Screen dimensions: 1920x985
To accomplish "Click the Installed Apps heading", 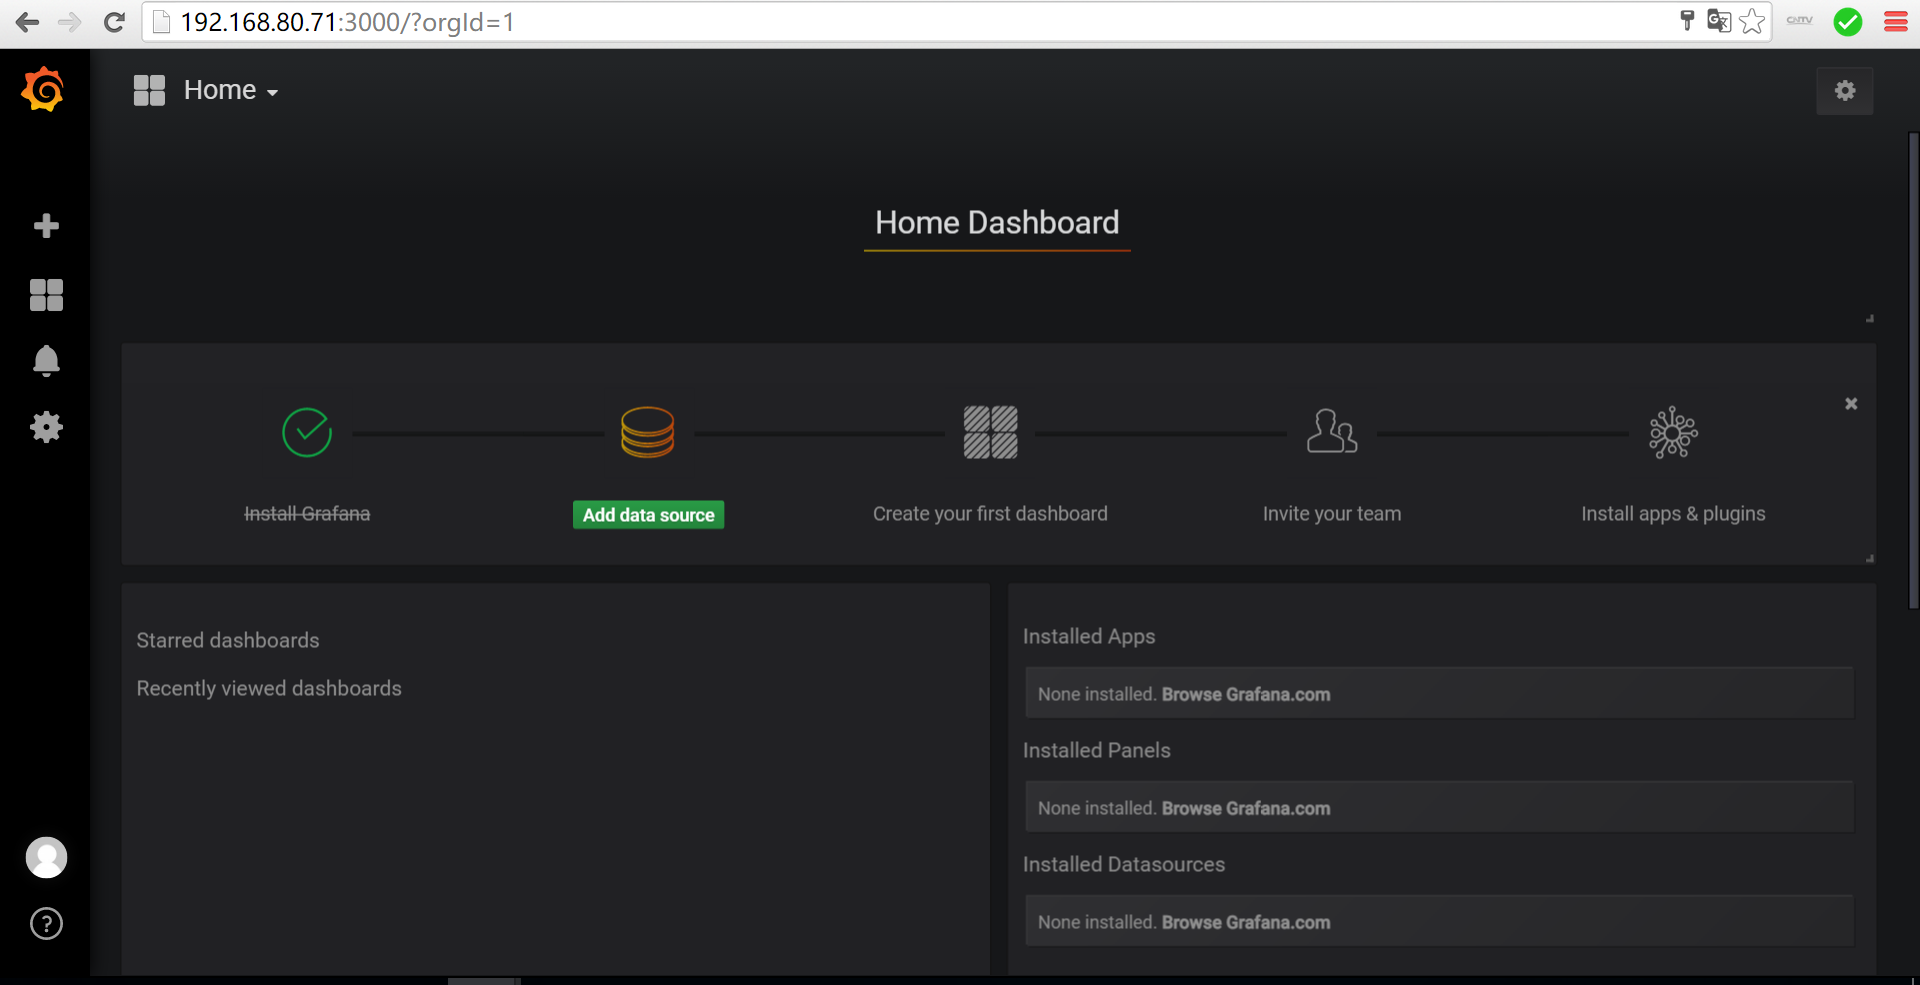I will [x=1089, y=636].
